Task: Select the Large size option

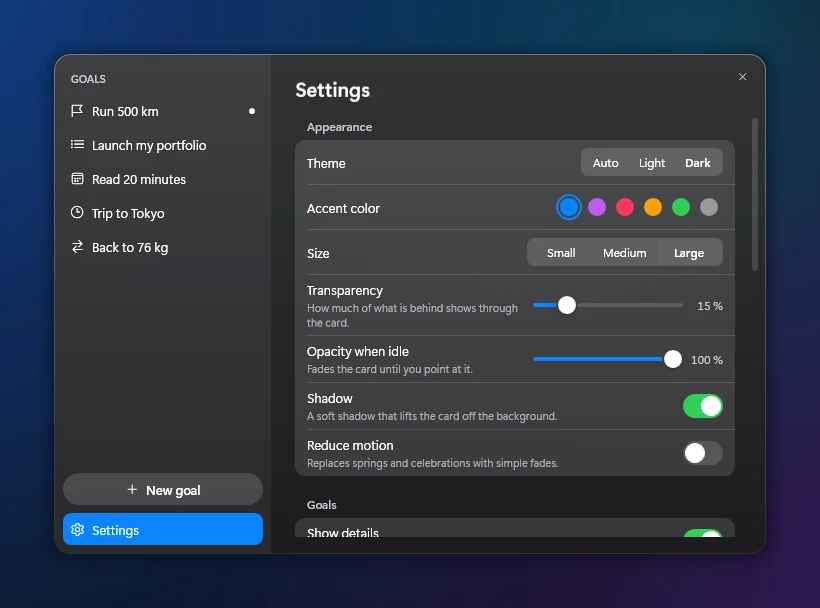Action: [x=689, y=253]
